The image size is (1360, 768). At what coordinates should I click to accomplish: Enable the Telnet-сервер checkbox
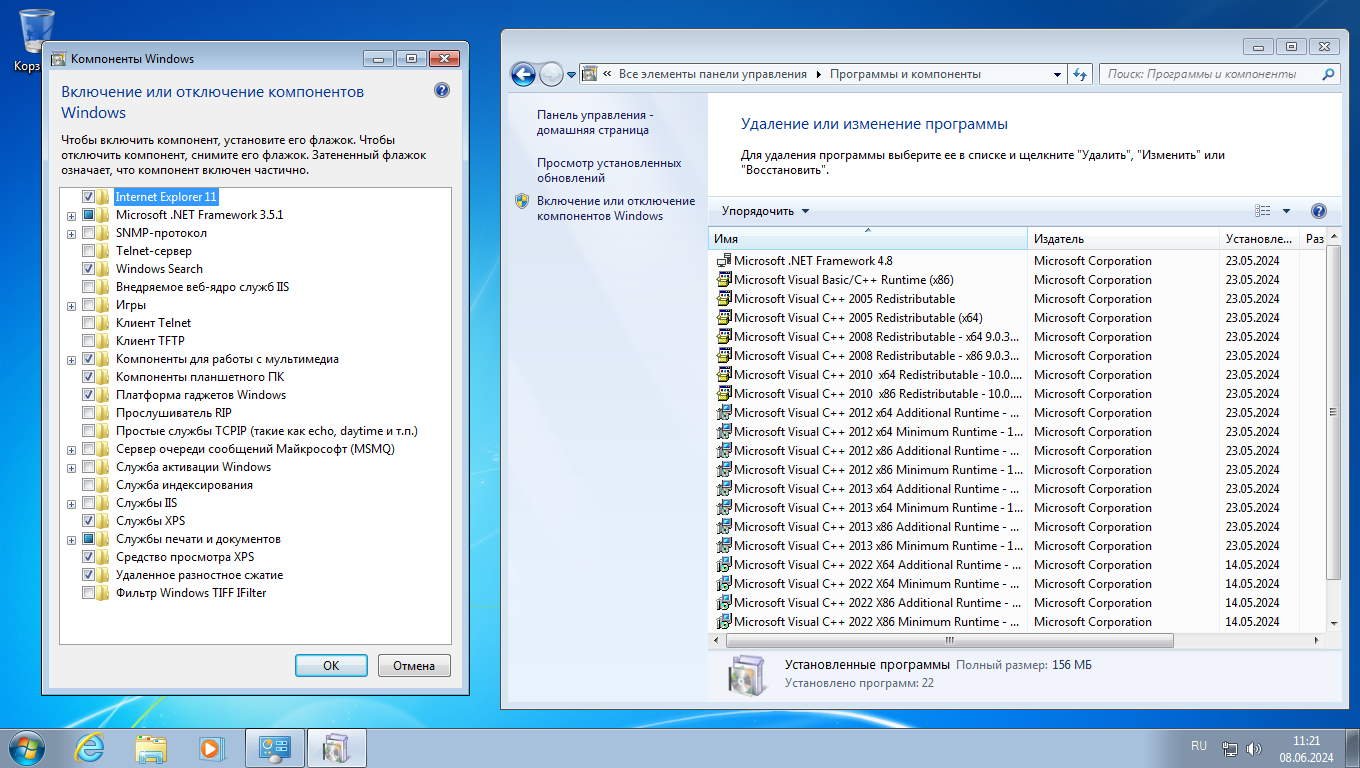tap(89, 251)
